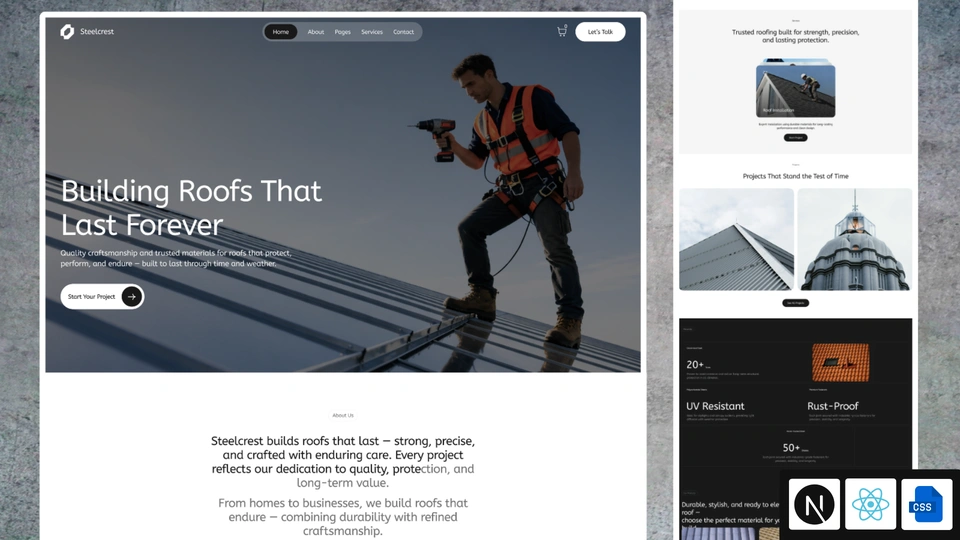
Task: Click the About Us section label
Action: pyautogui.click(x=343, y=415)
